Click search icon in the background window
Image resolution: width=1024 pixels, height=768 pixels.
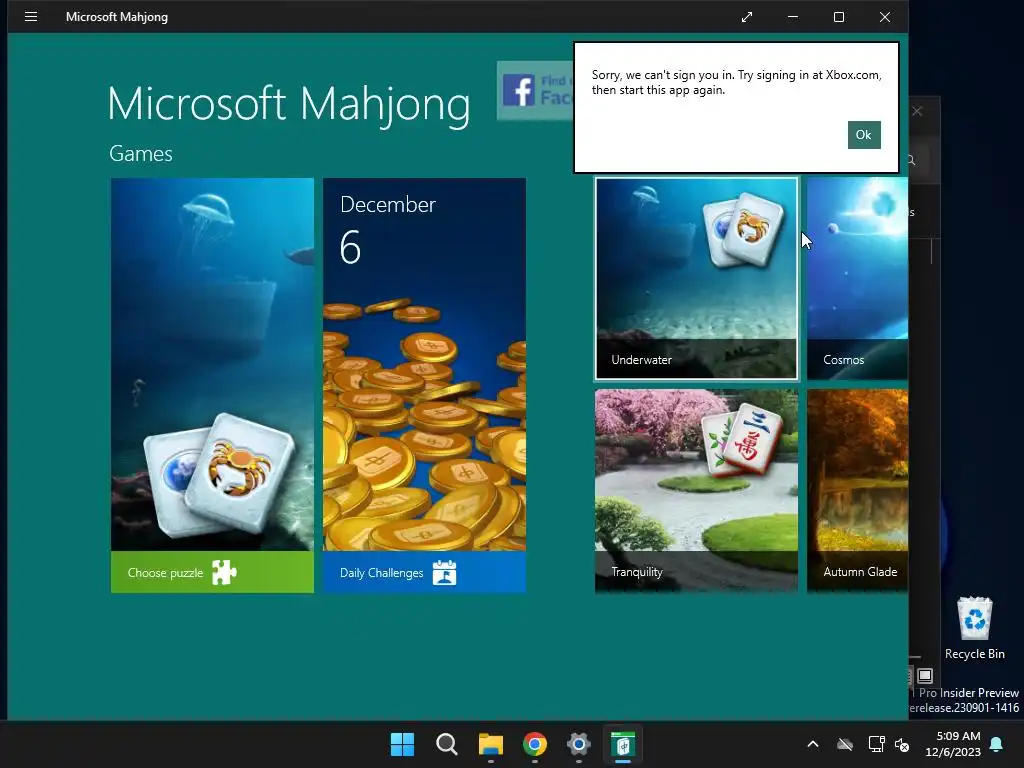coord(911,160)
